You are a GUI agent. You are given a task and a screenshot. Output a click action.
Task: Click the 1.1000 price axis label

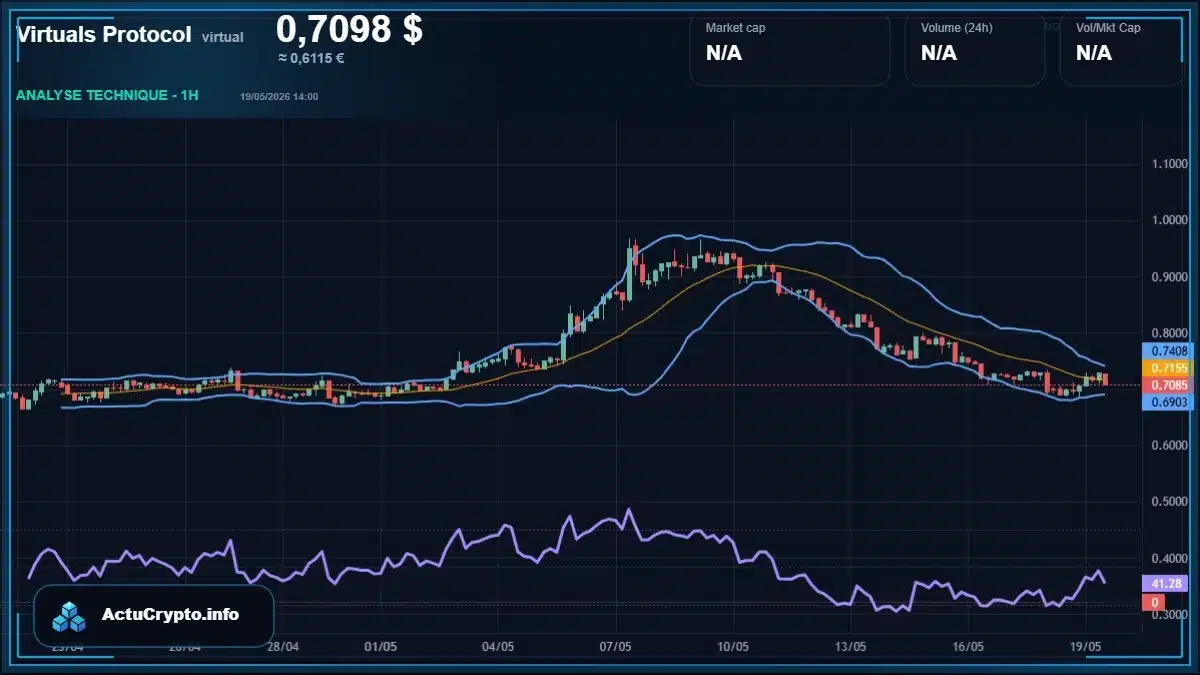pyautogui.click(x=1168, y=164)
